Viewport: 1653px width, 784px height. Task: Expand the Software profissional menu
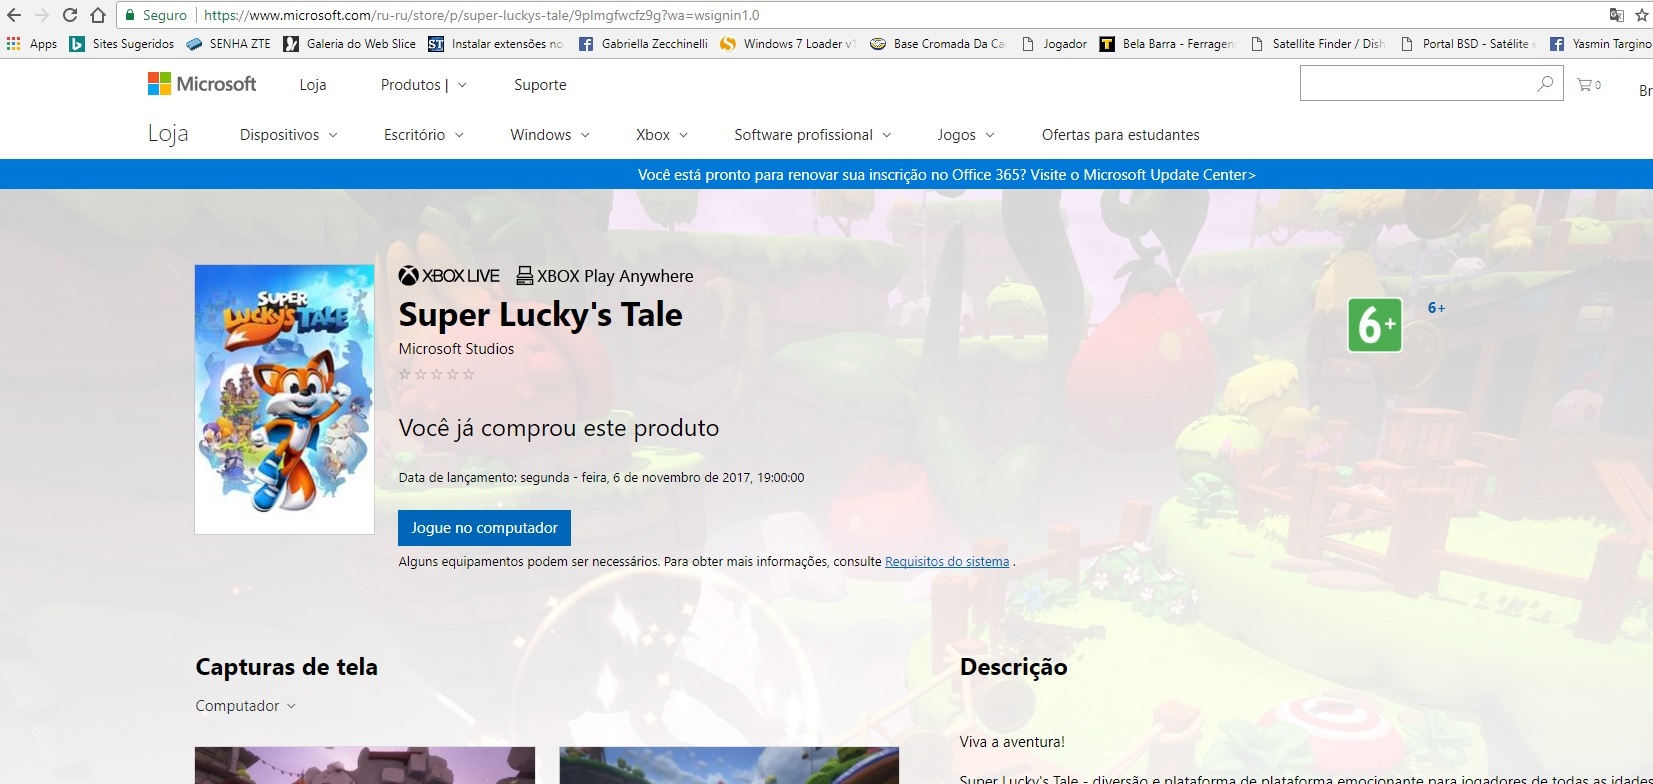[x=812, y=135]
